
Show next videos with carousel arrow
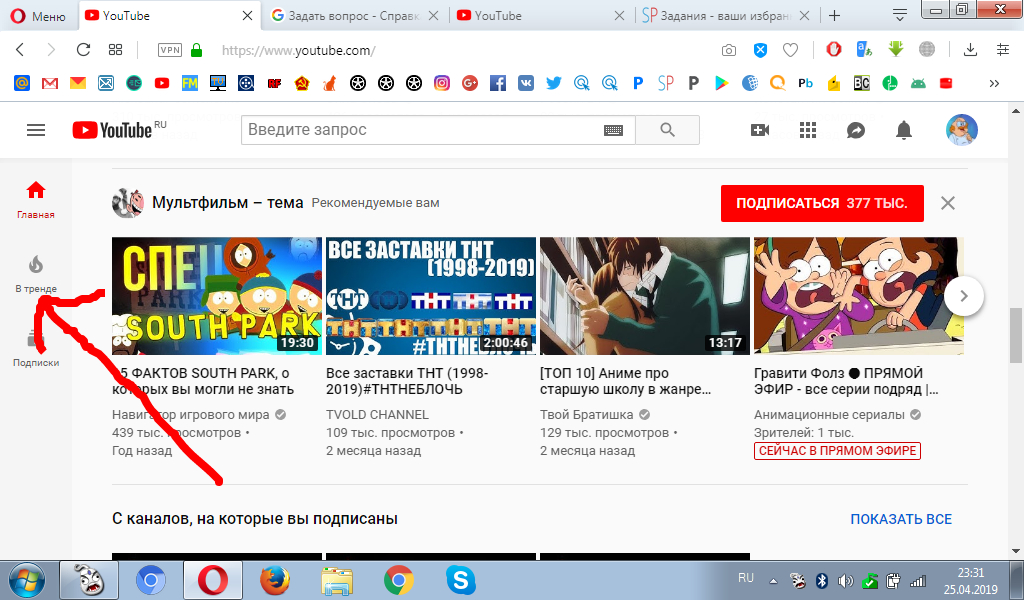tap(964, 296)
